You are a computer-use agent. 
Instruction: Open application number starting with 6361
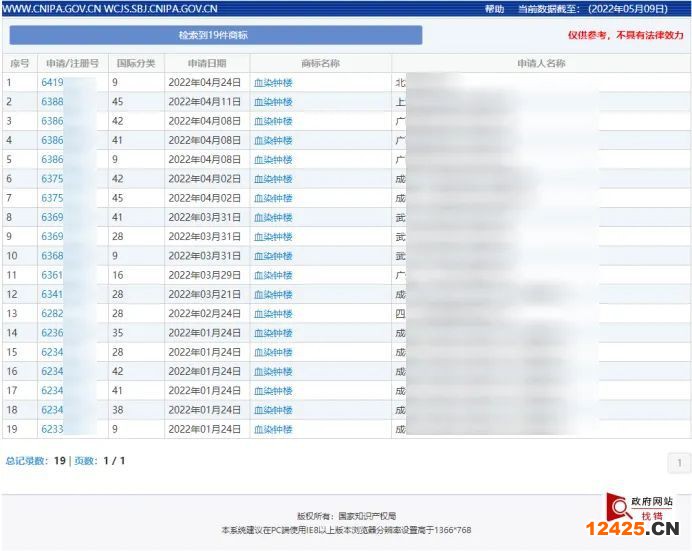point(52,275)
